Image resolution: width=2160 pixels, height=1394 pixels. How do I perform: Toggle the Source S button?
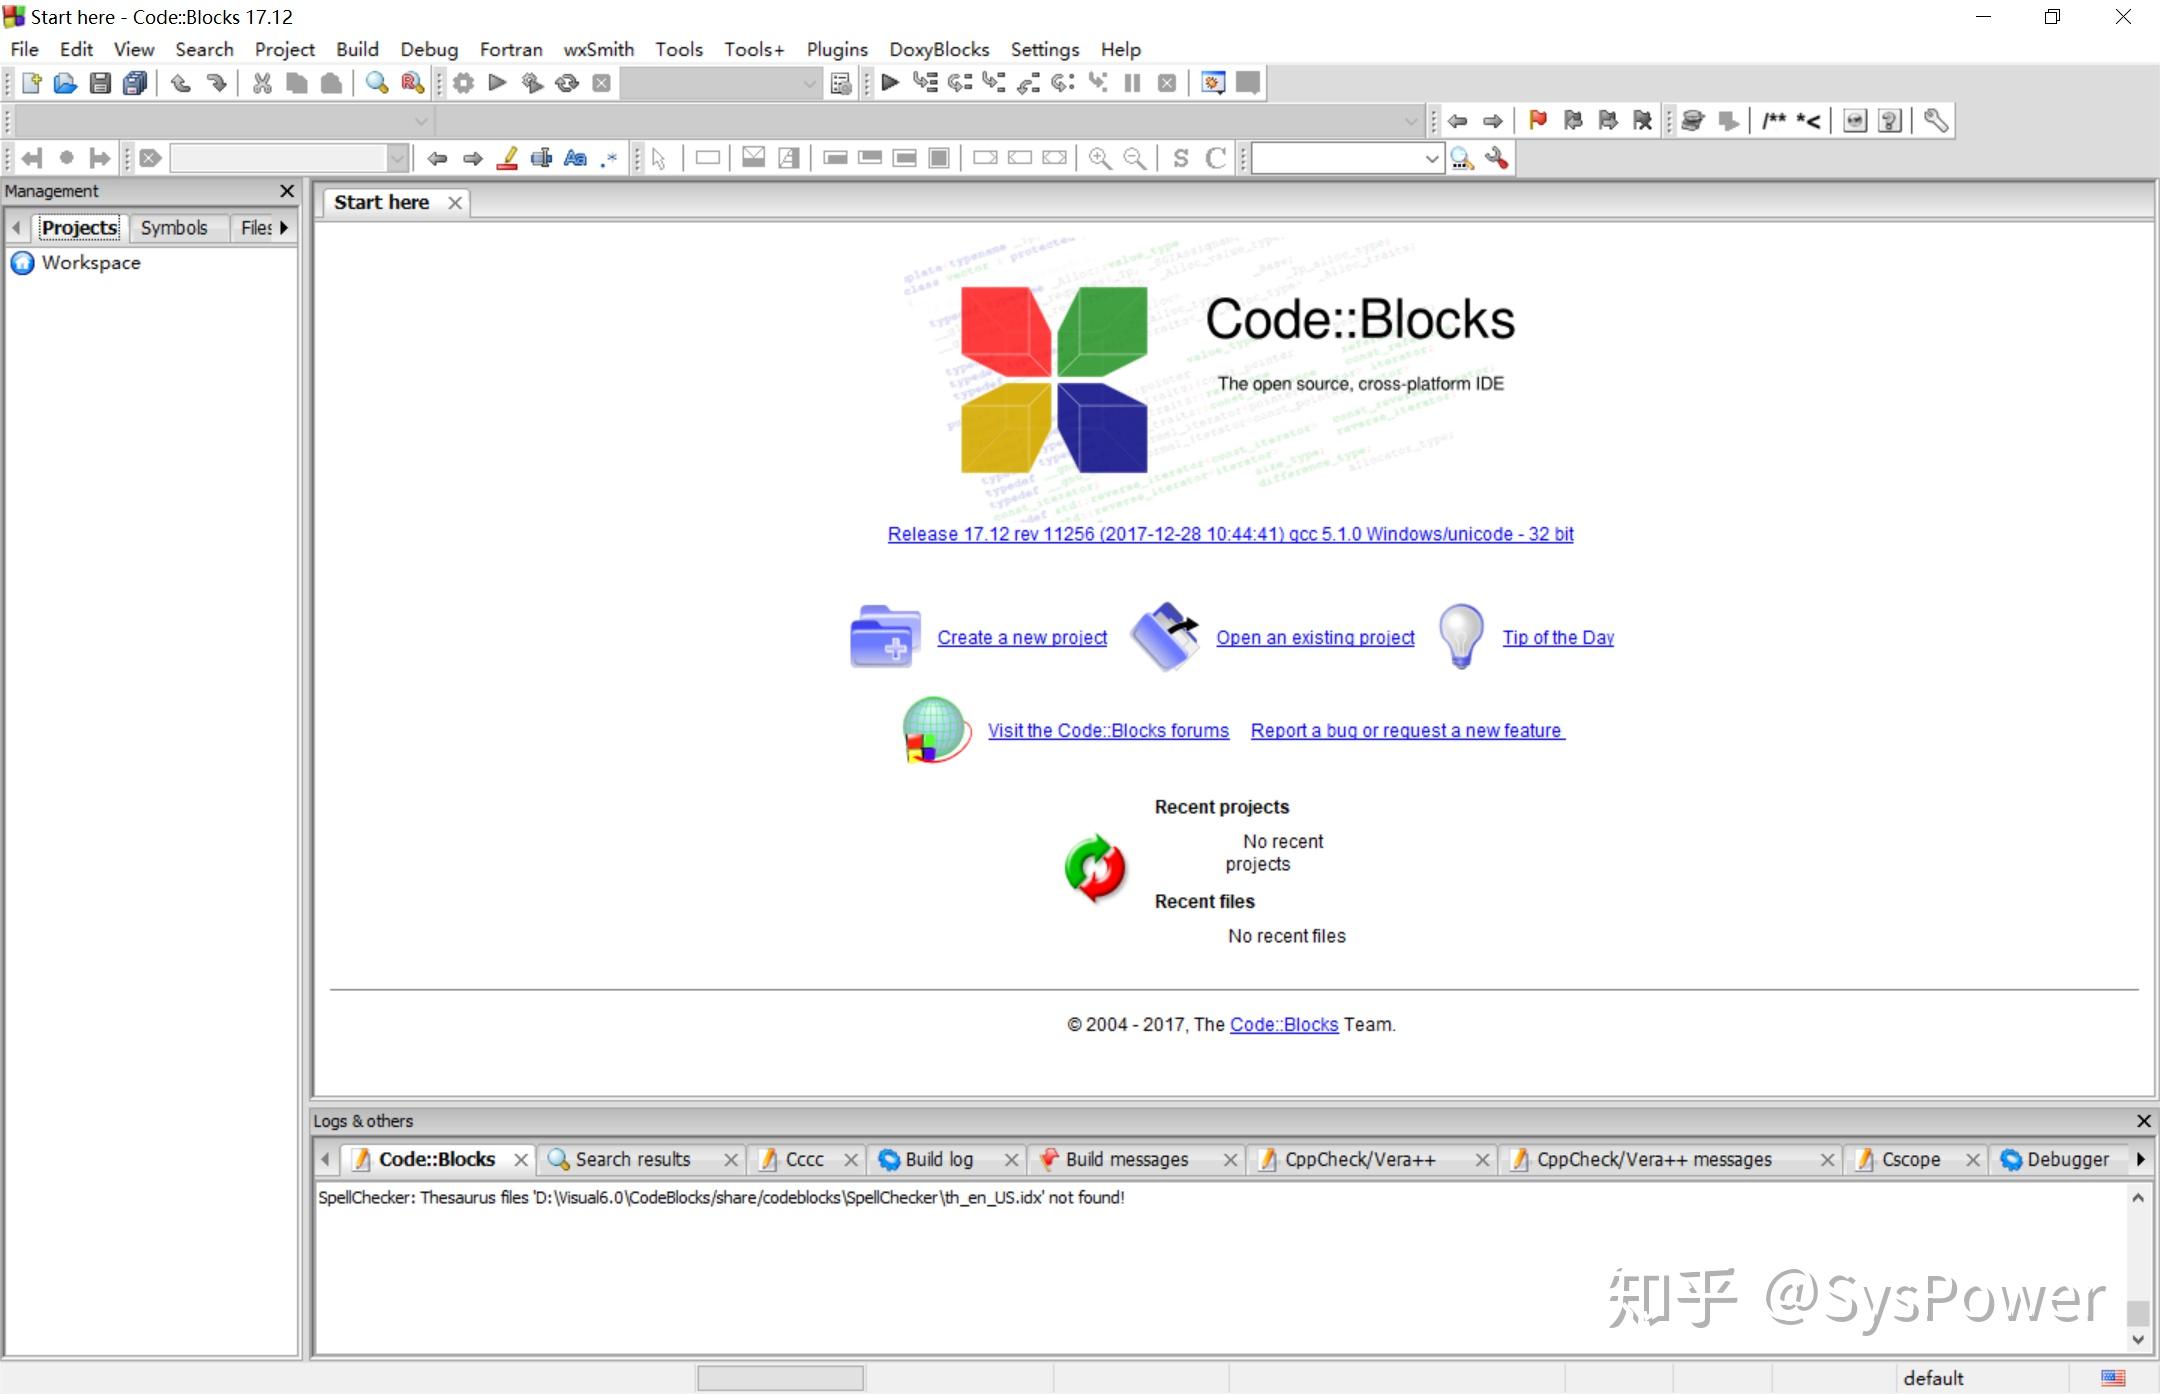click(1181, 158)
